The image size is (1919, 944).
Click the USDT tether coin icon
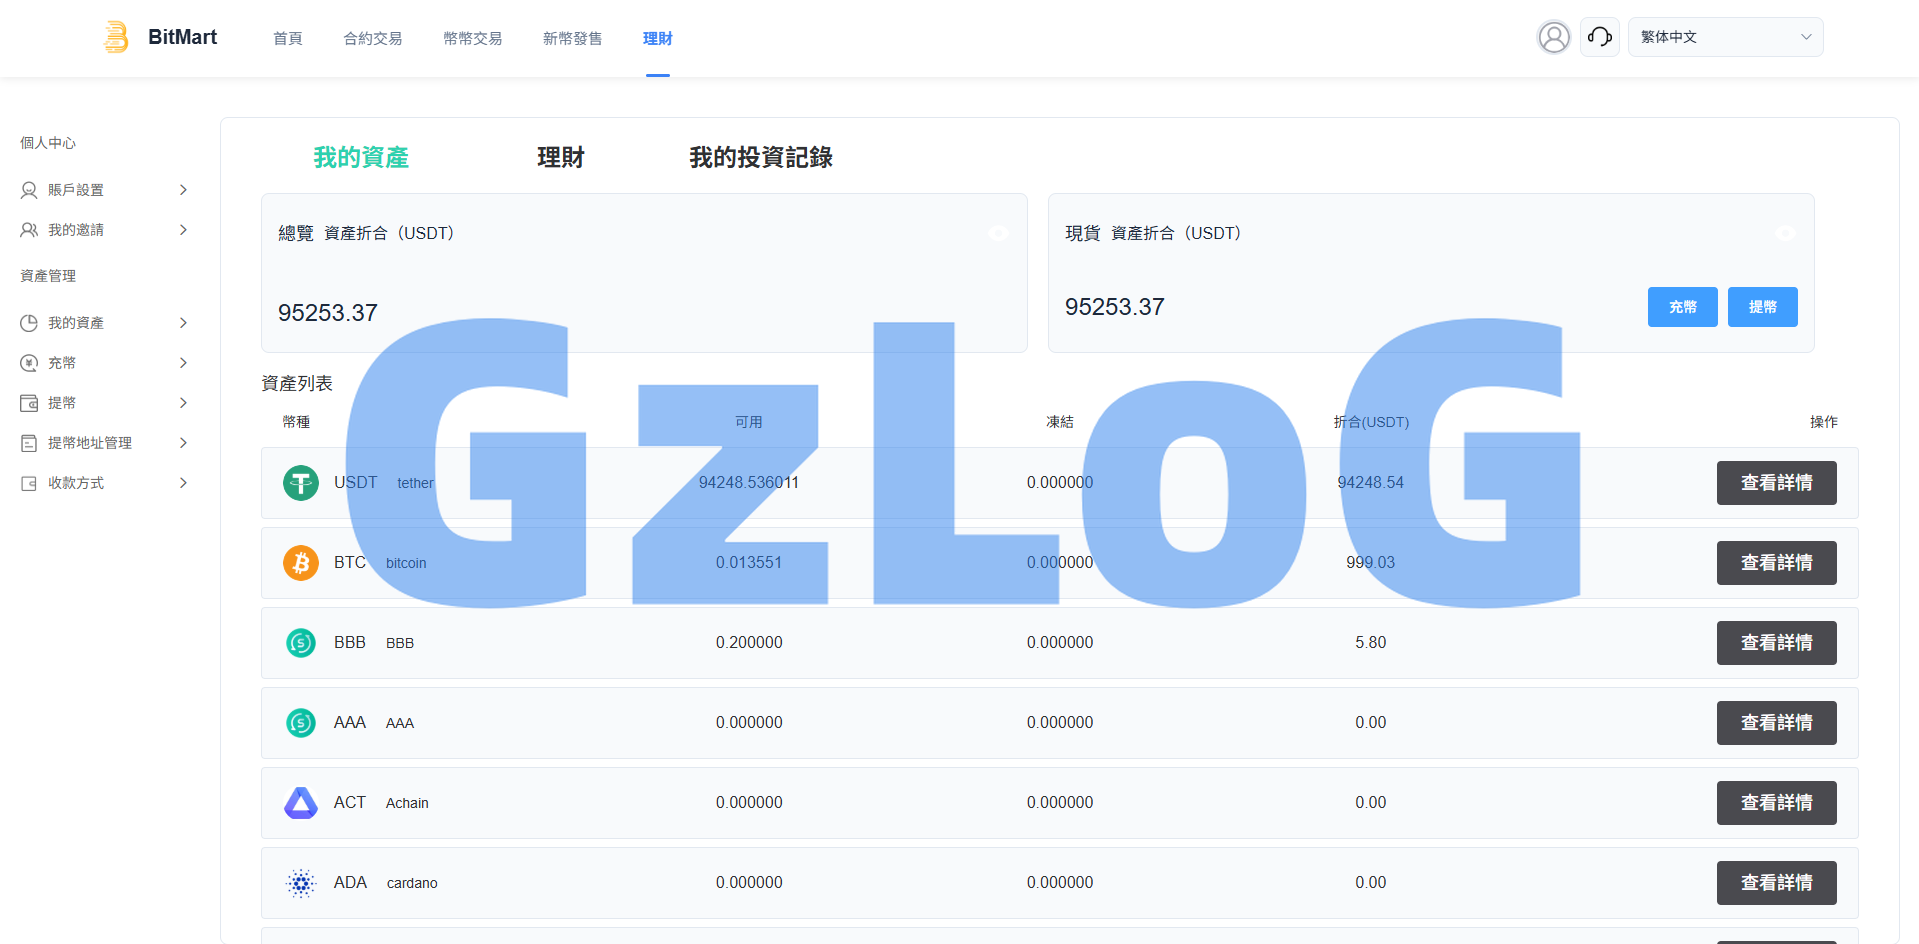pyautogui.click(x=300, y=483)
